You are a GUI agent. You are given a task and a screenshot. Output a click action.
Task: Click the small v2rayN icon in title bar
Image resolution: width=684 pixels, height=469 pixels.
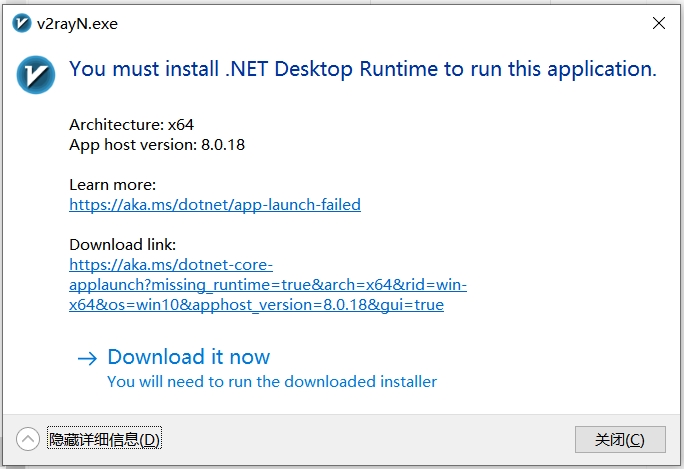21,23
